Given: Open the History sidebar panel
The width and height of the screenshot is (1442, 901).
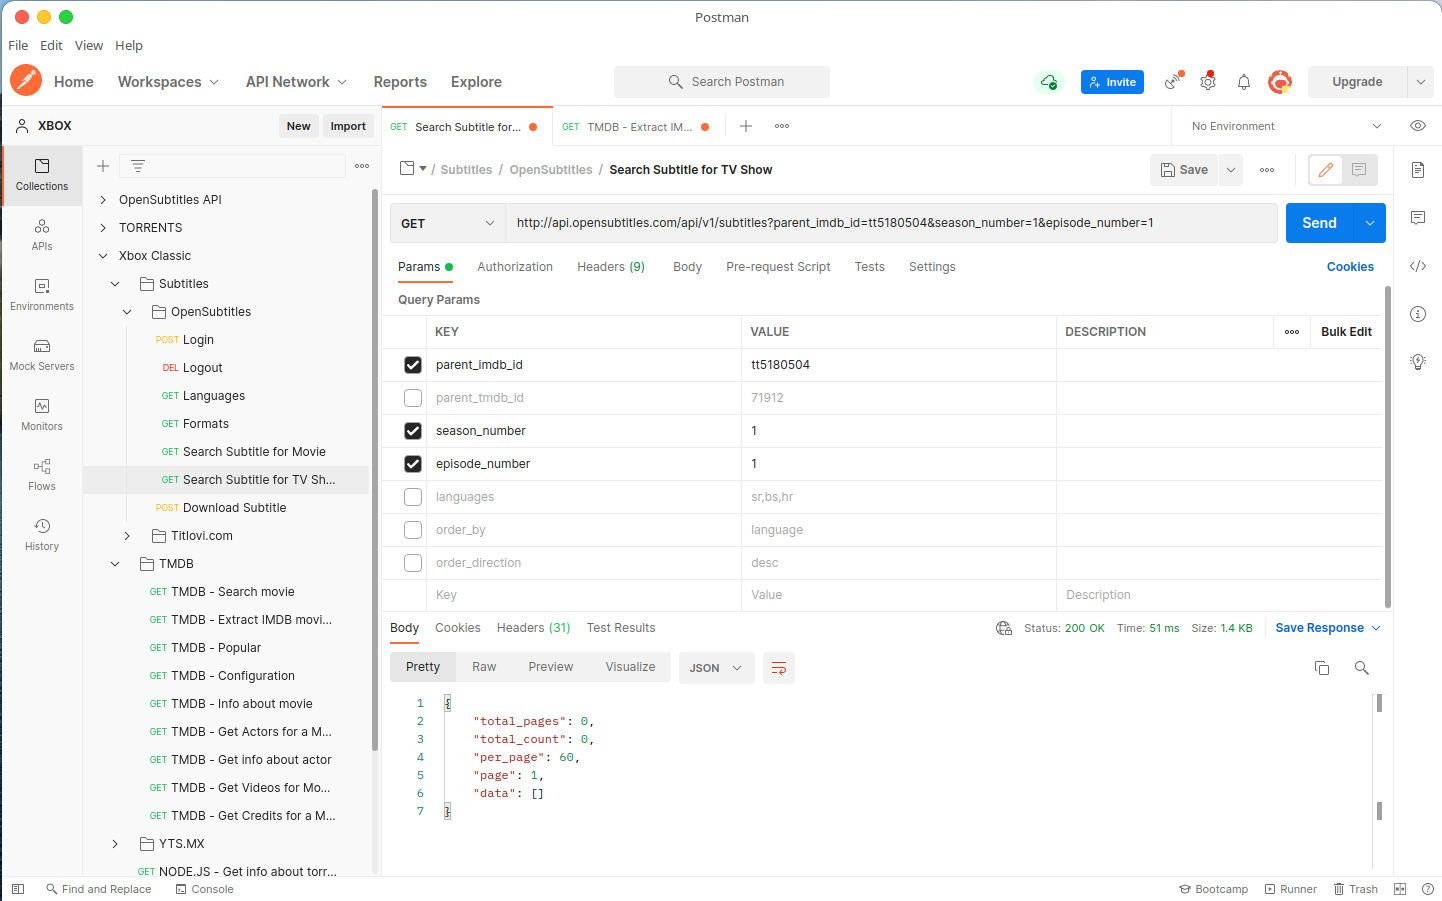Looking at the screenshot, I should (42, 535).
